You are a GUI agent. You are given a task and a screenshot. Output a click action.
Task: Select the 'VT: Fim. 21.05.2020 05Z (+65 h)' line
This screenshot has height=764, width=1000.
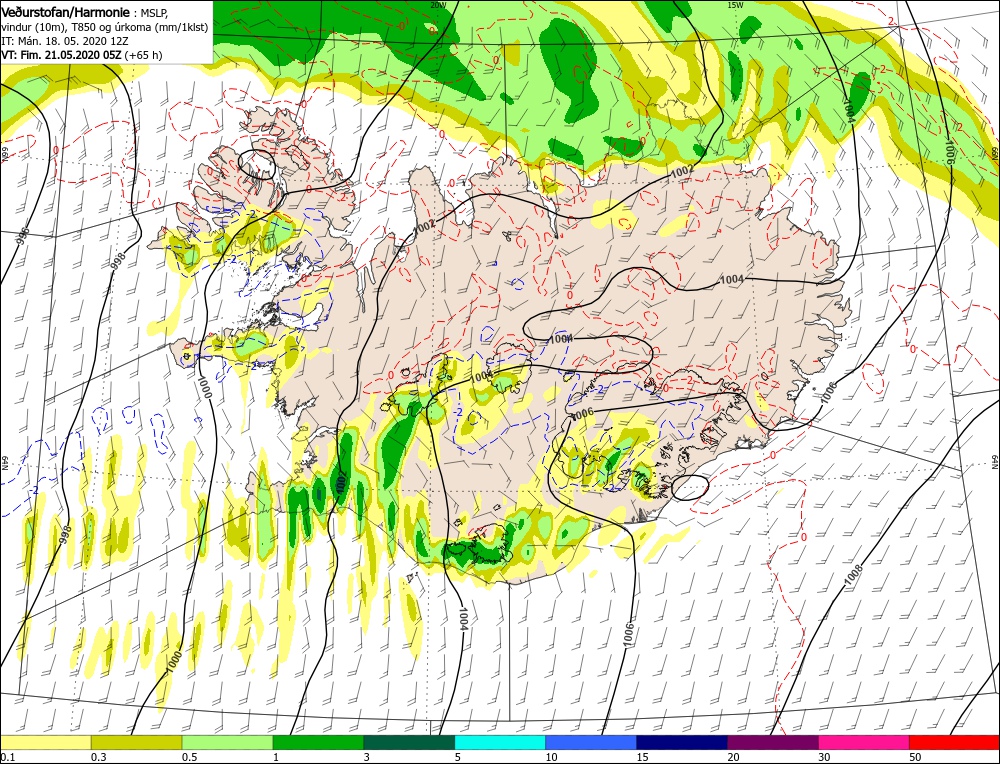(x=82, y=55)
